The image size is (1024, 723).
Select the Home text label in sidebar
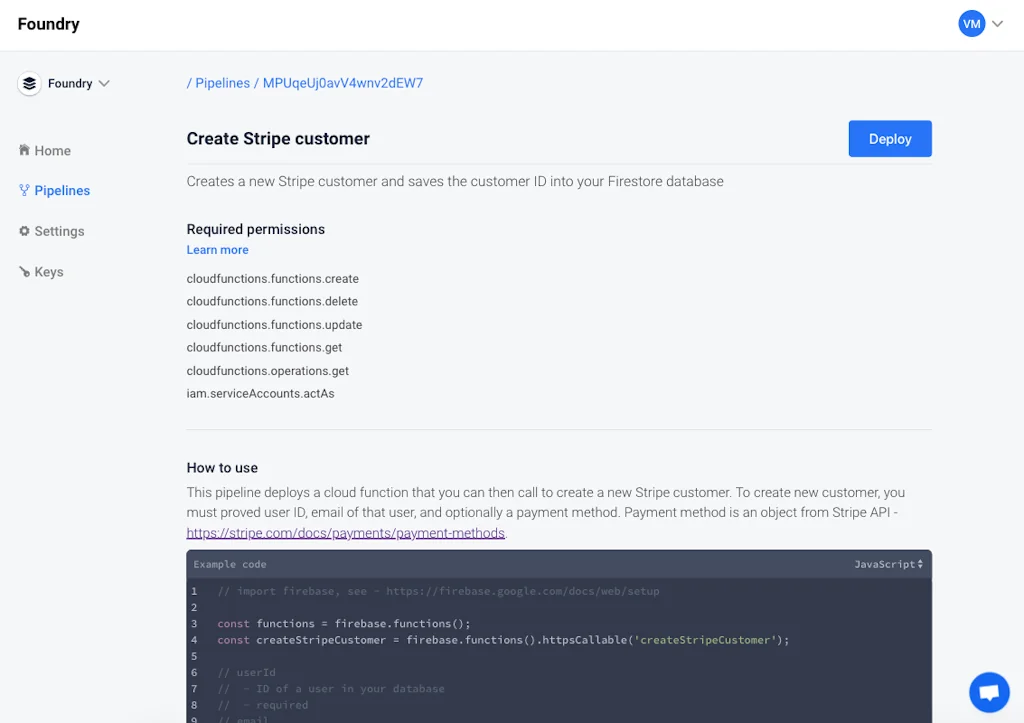[x=53, y=151]
